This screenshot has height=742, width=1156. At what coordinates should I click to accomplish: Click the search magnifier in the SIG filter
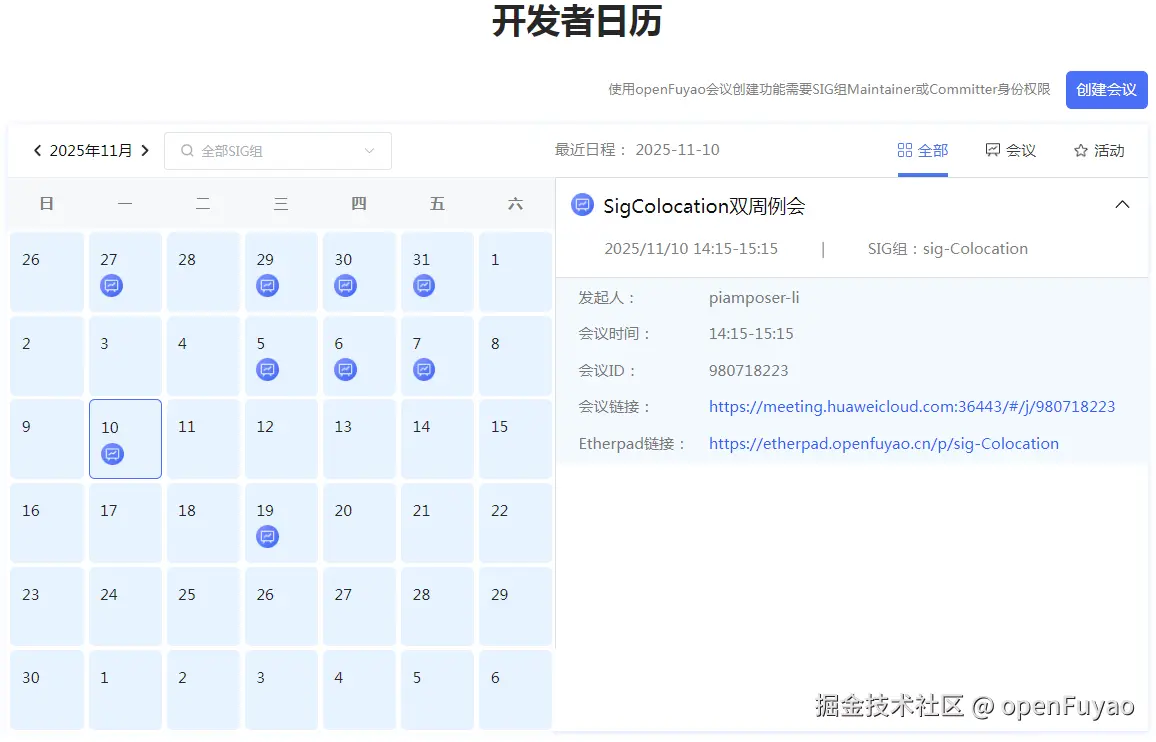tap(187, 150)
